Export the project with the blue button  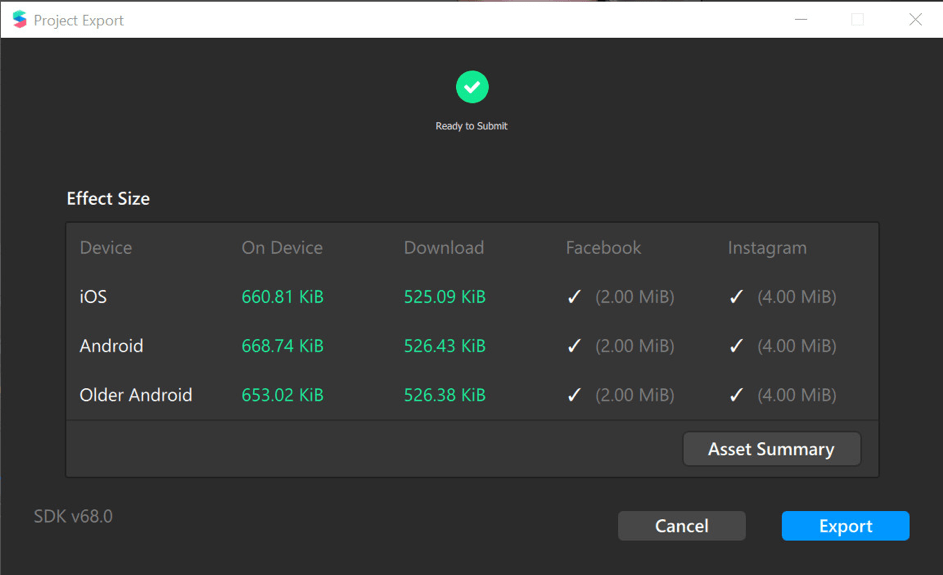tap(846, 526)
